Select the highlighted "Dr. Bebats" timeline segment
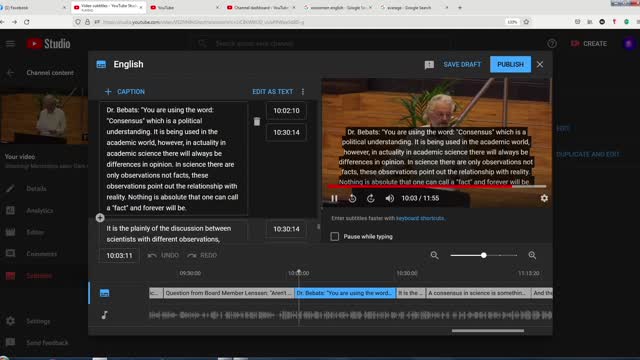Viewport: 640px width, 360px height. (345, 293)
